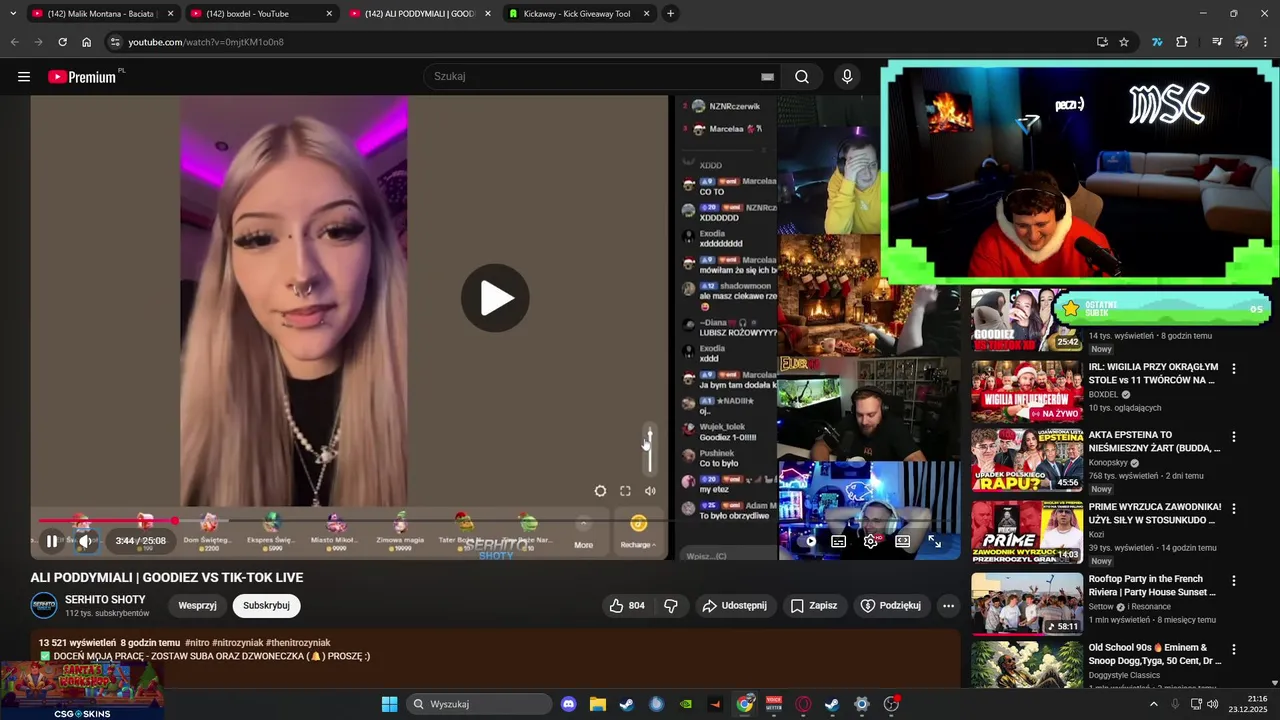Open SERHITO SHOTY channel name link
The height and width of the screenshot is (720, 1280).
pyautogui.click(x=105, y=600)
